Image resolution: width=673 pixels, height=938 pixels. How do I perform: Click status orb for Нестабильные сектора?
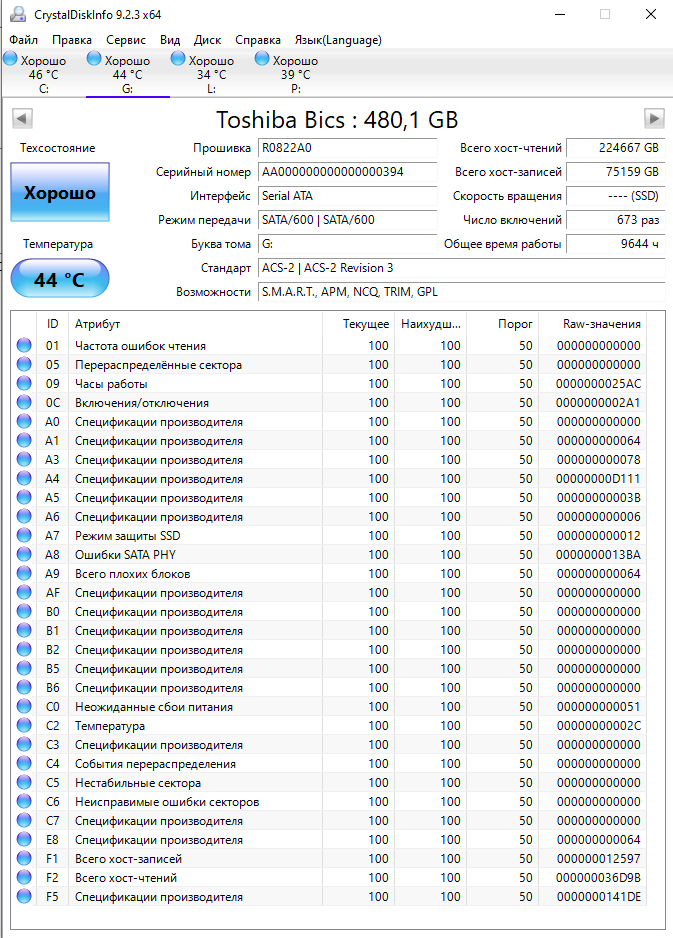tap(24, 782)
